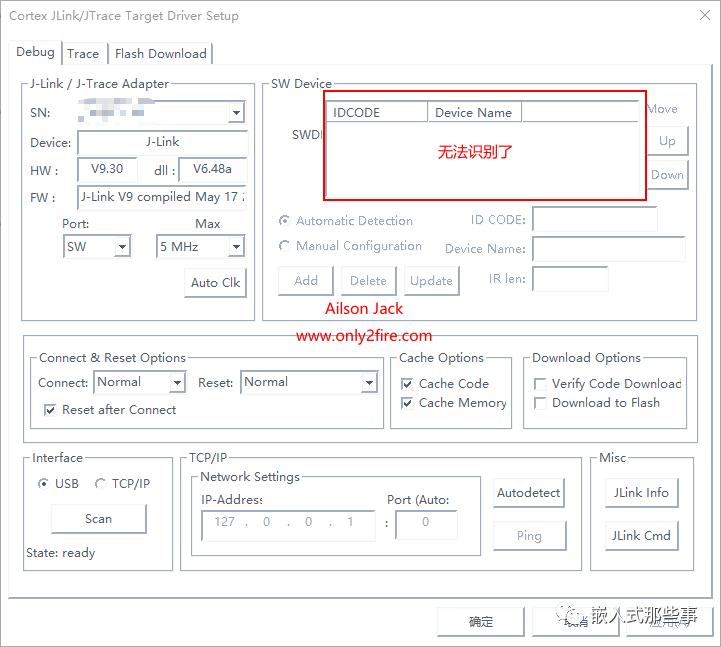Click the Scan button
The image size is (721, 647).
point(98,519)
